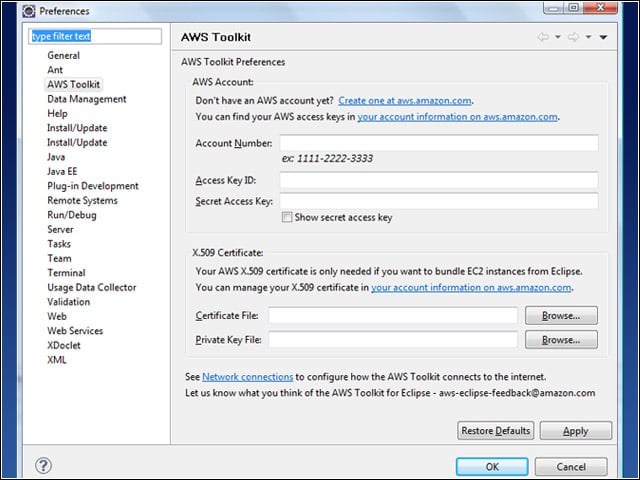Viewport: 640px width, 480px height.
Task: Select Run/Debug preference category
Action: pos(72,215)
